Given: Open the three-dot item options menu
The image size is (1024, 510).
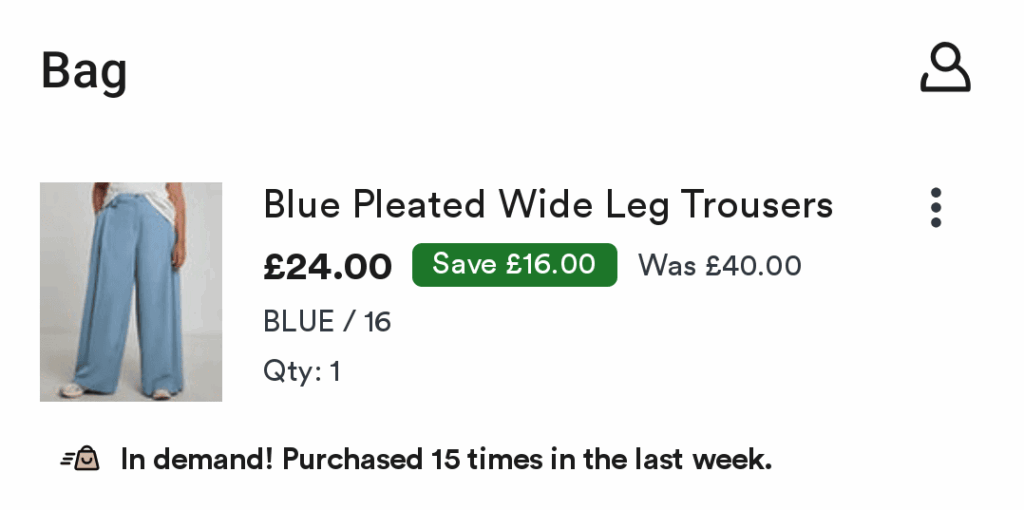Looking at the screenshot, I should 936,208.
